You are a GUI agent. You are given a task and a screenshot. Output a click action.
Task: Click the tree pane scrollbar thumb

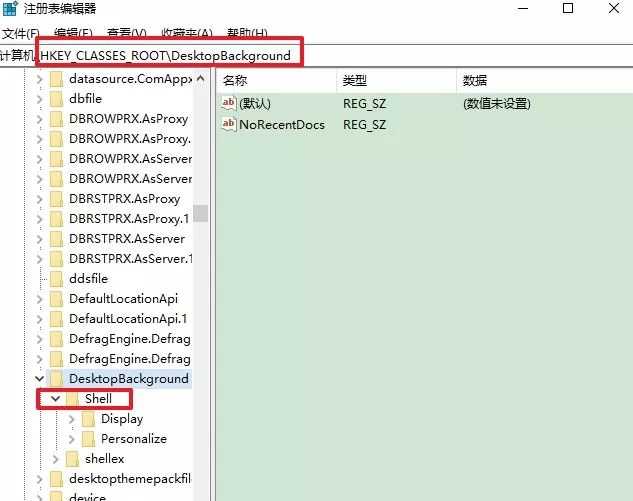point(201,214)
